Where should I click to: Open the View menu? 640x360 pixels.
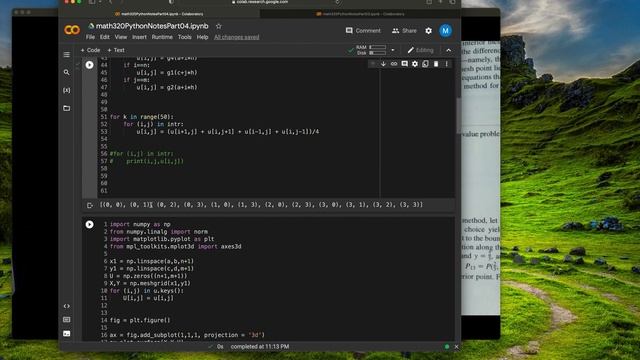(120, 37)
